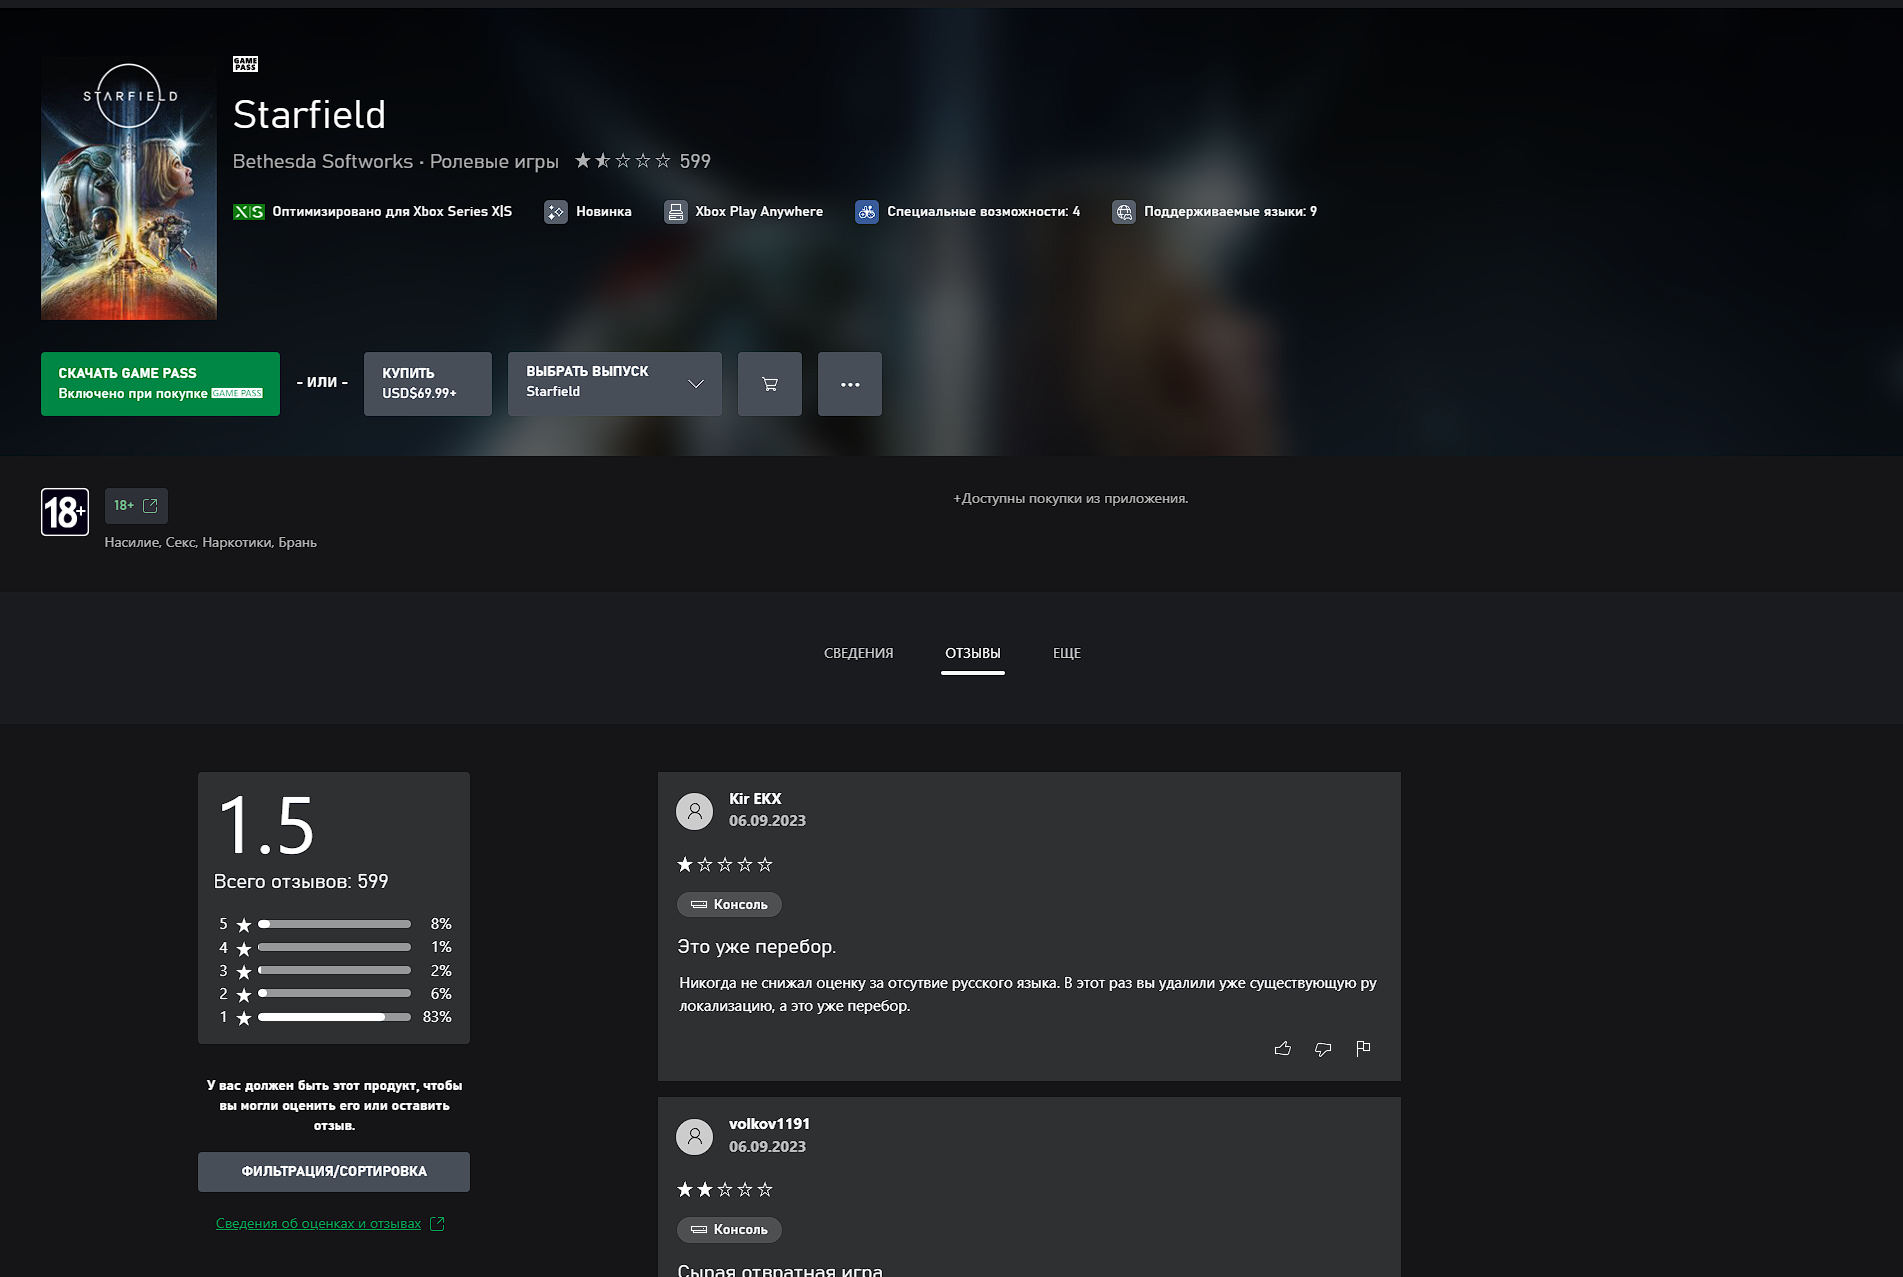Switch to the Сведения tab
The image size is (1903, 1277).
(858, 653)
